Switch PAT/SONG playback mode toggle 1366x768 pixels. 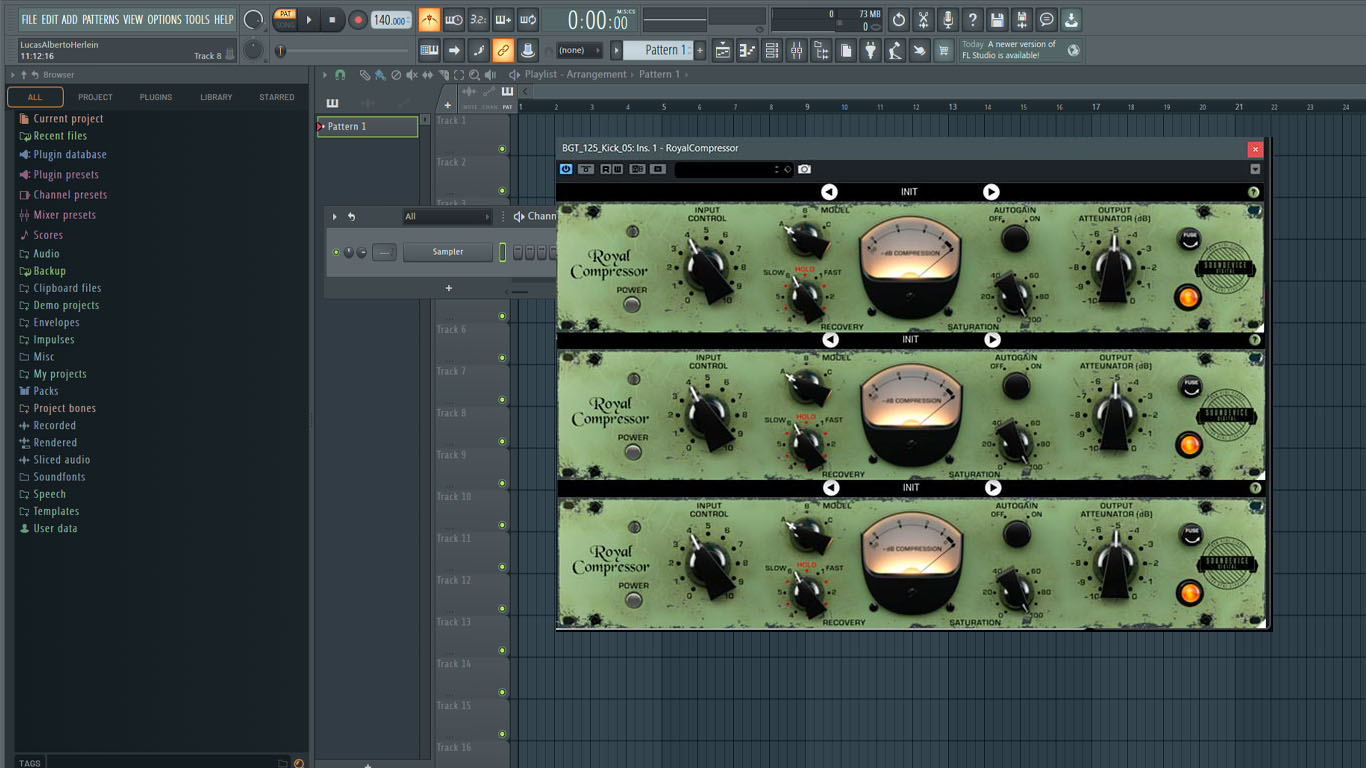click(x=285, y=19)
